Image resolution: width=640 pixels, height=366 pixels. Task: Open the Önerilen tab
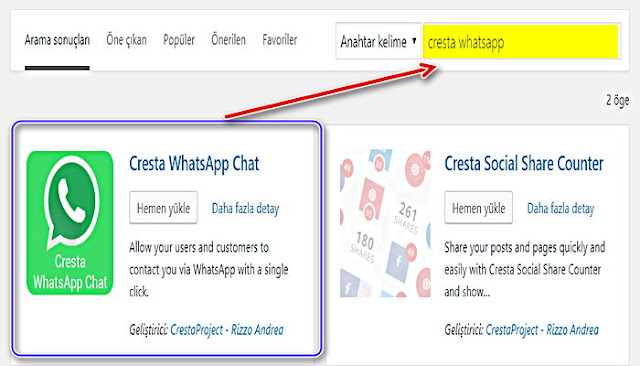228,40
